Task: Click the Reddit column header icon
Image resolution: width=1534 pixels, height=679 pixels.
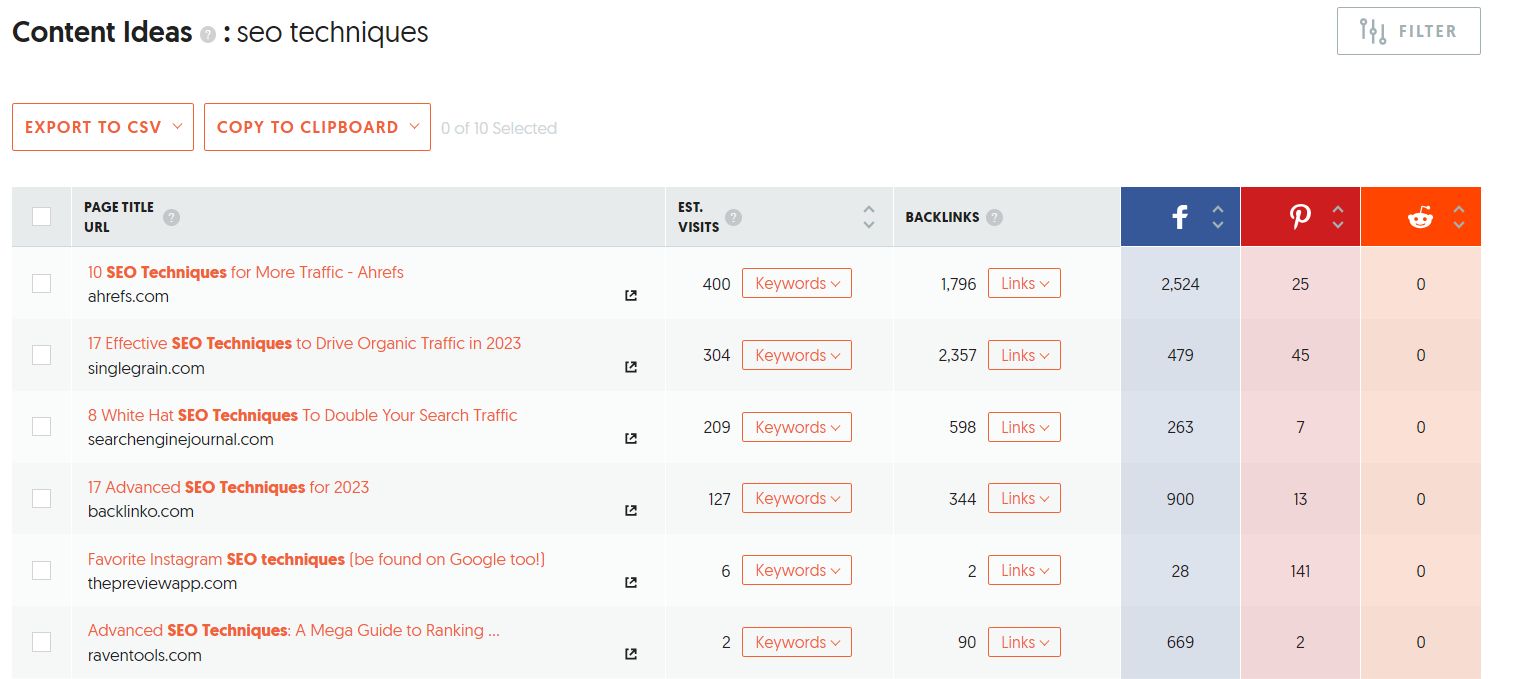Action: 1420,215
